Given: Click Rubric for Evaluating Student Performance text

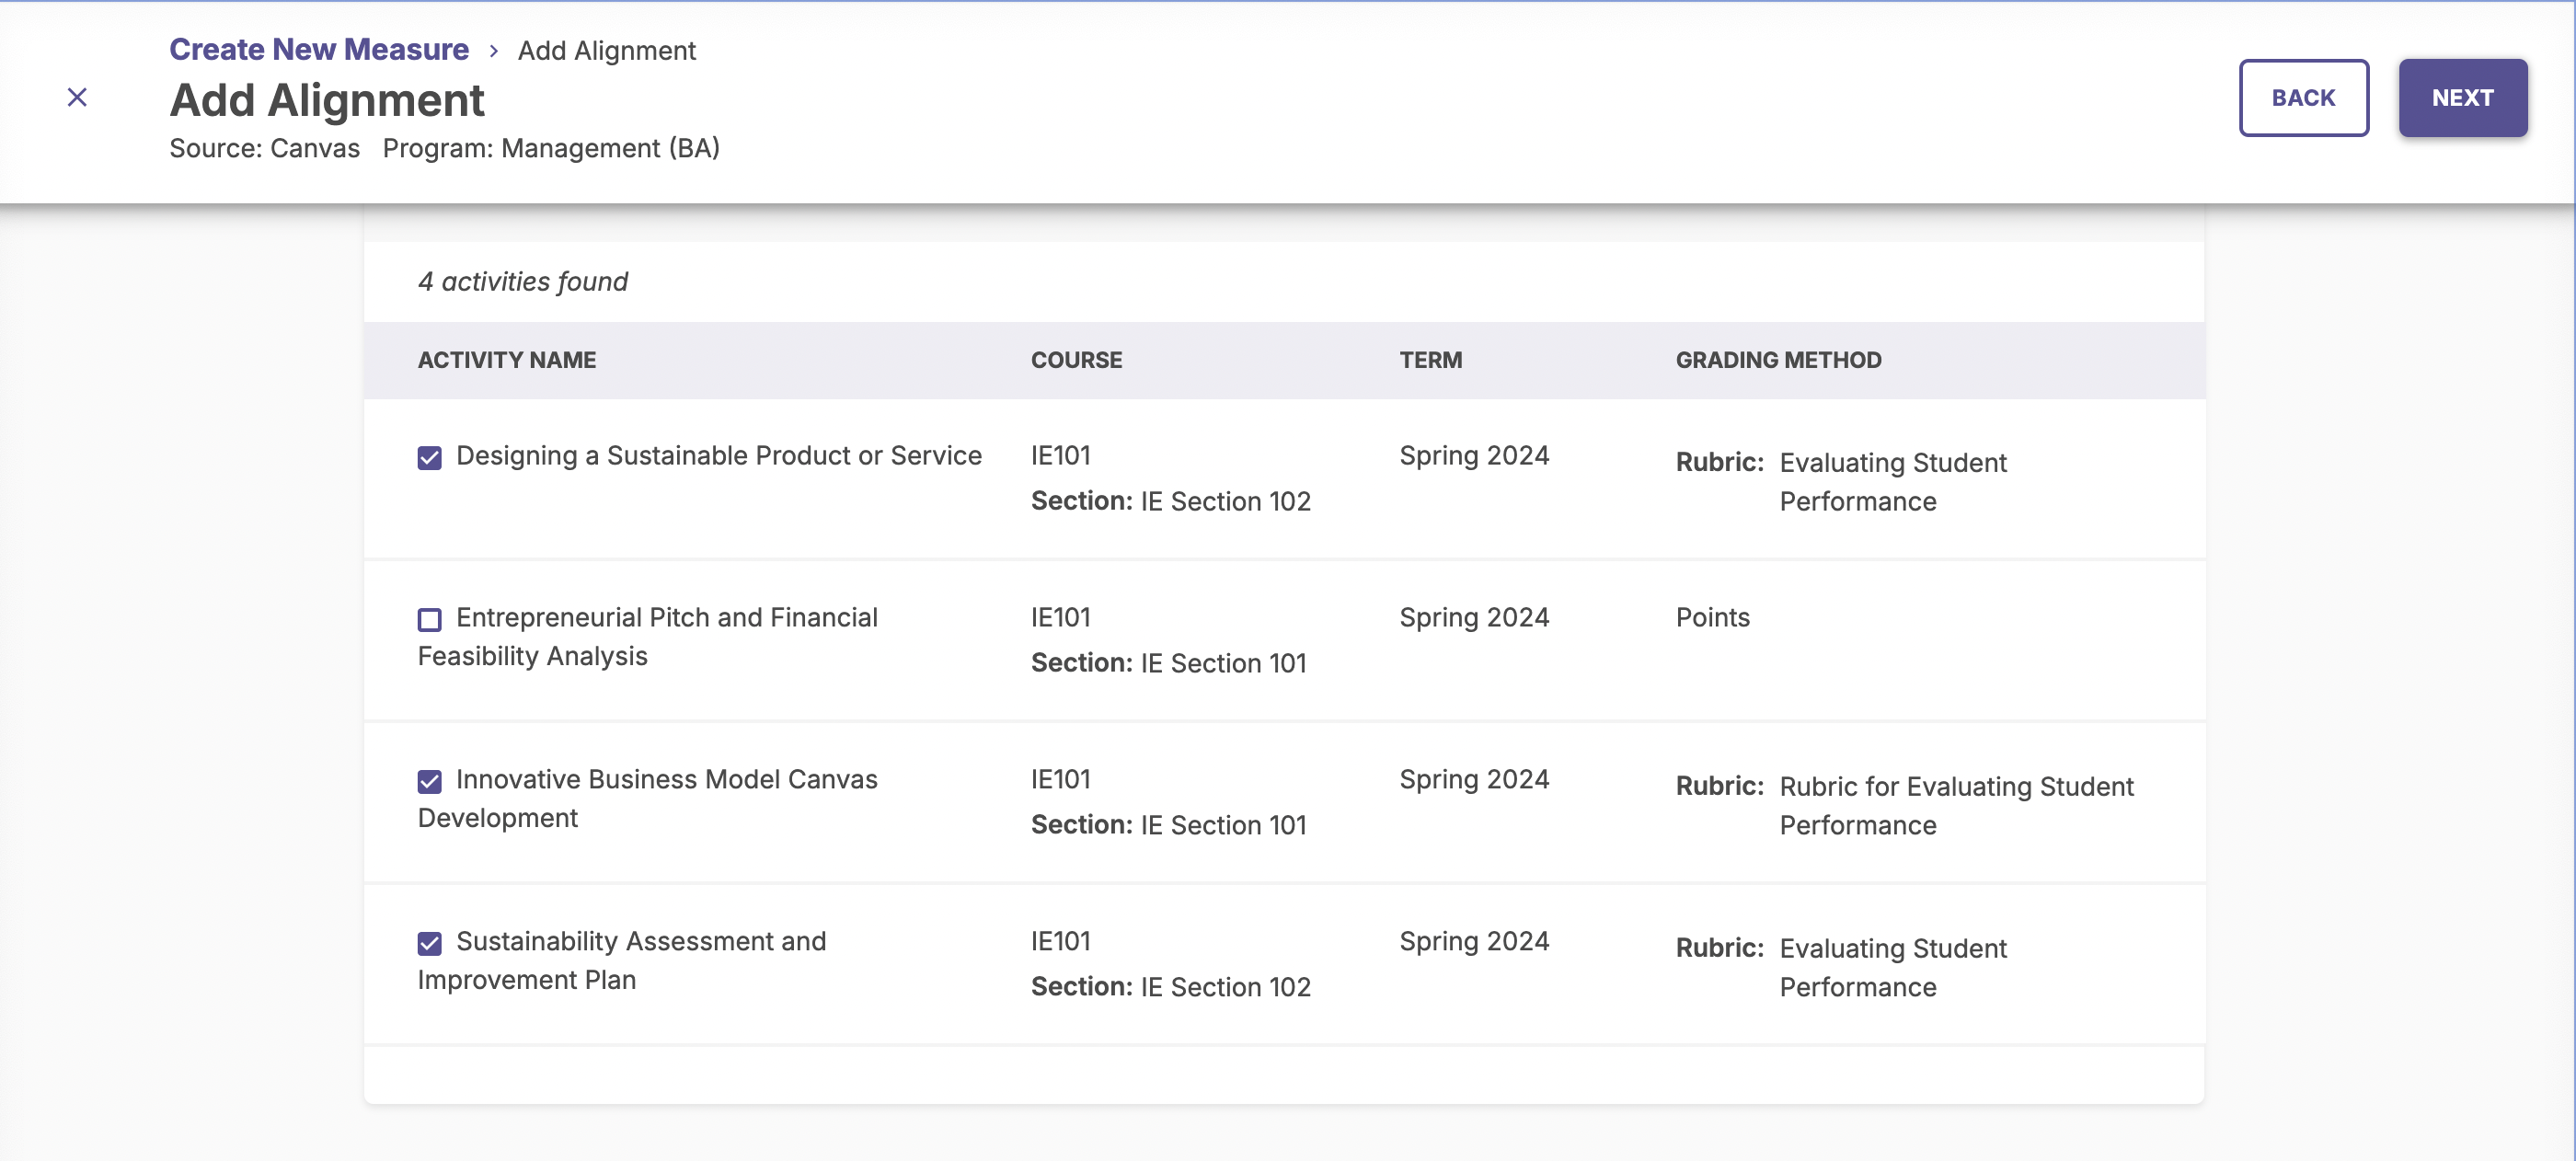Looking at the screenshot, I should 1956,806.
